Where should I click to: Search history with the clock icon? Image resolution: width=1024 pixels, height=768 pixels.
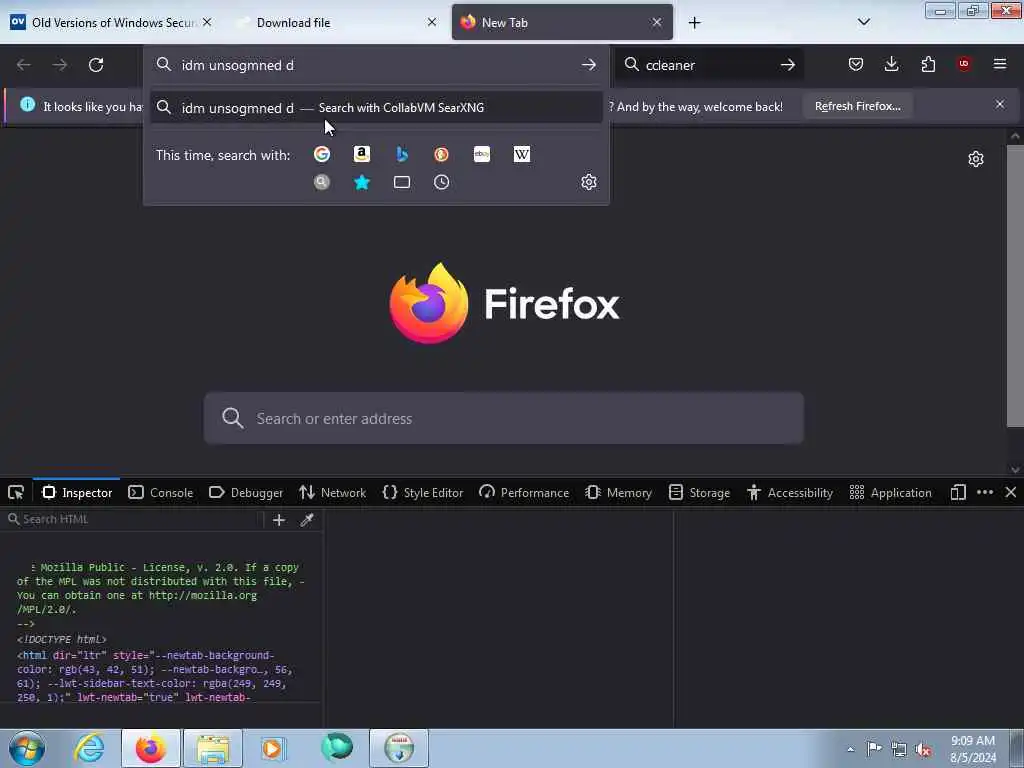(441, 182)
